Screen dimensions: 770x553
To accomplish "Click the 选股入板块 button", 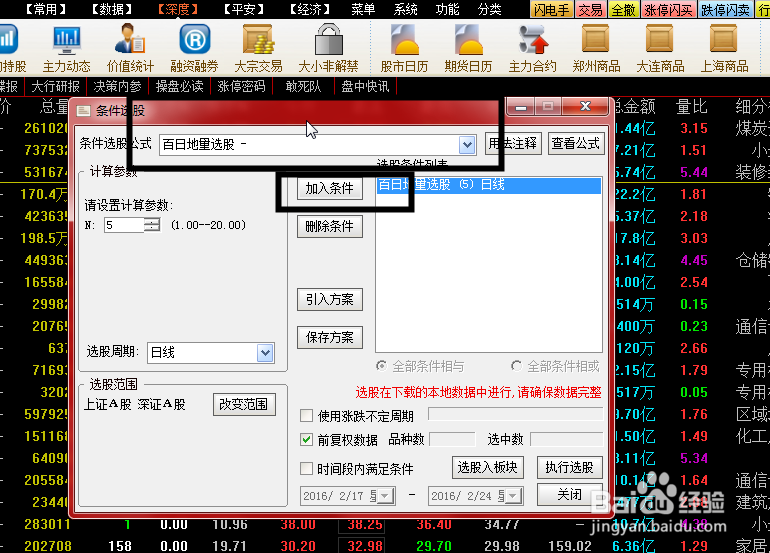I will click(488, 468).
